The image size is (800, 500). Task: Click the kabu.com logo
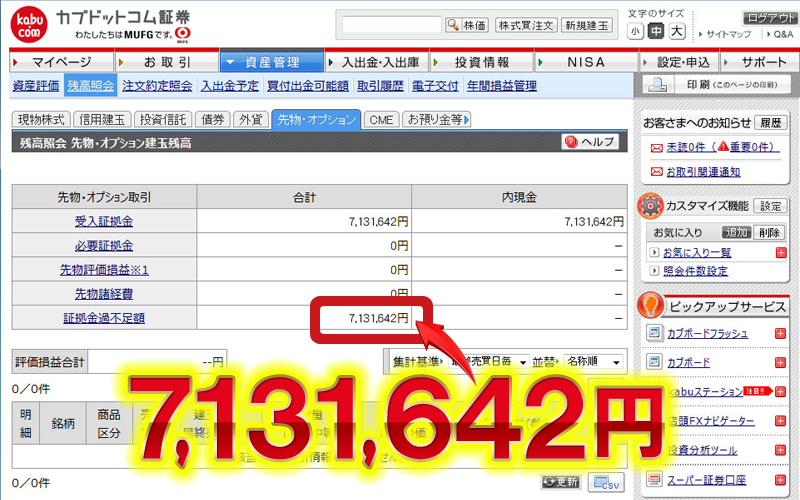coord(31,25)
